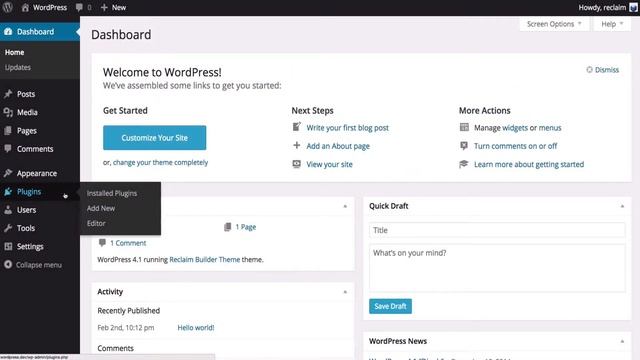Collapse the Quick Draft panel arrow

622,207
